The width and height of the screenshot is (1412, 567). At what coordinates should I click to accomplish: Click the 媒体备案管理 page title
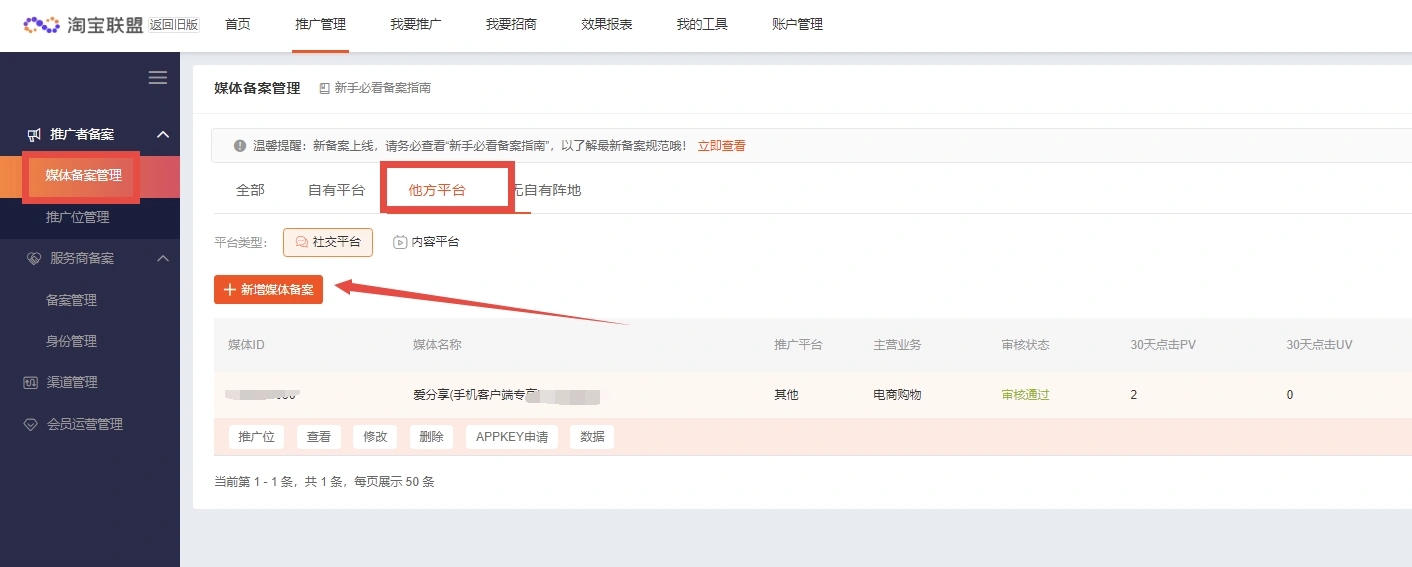click(x=257, y=88)
